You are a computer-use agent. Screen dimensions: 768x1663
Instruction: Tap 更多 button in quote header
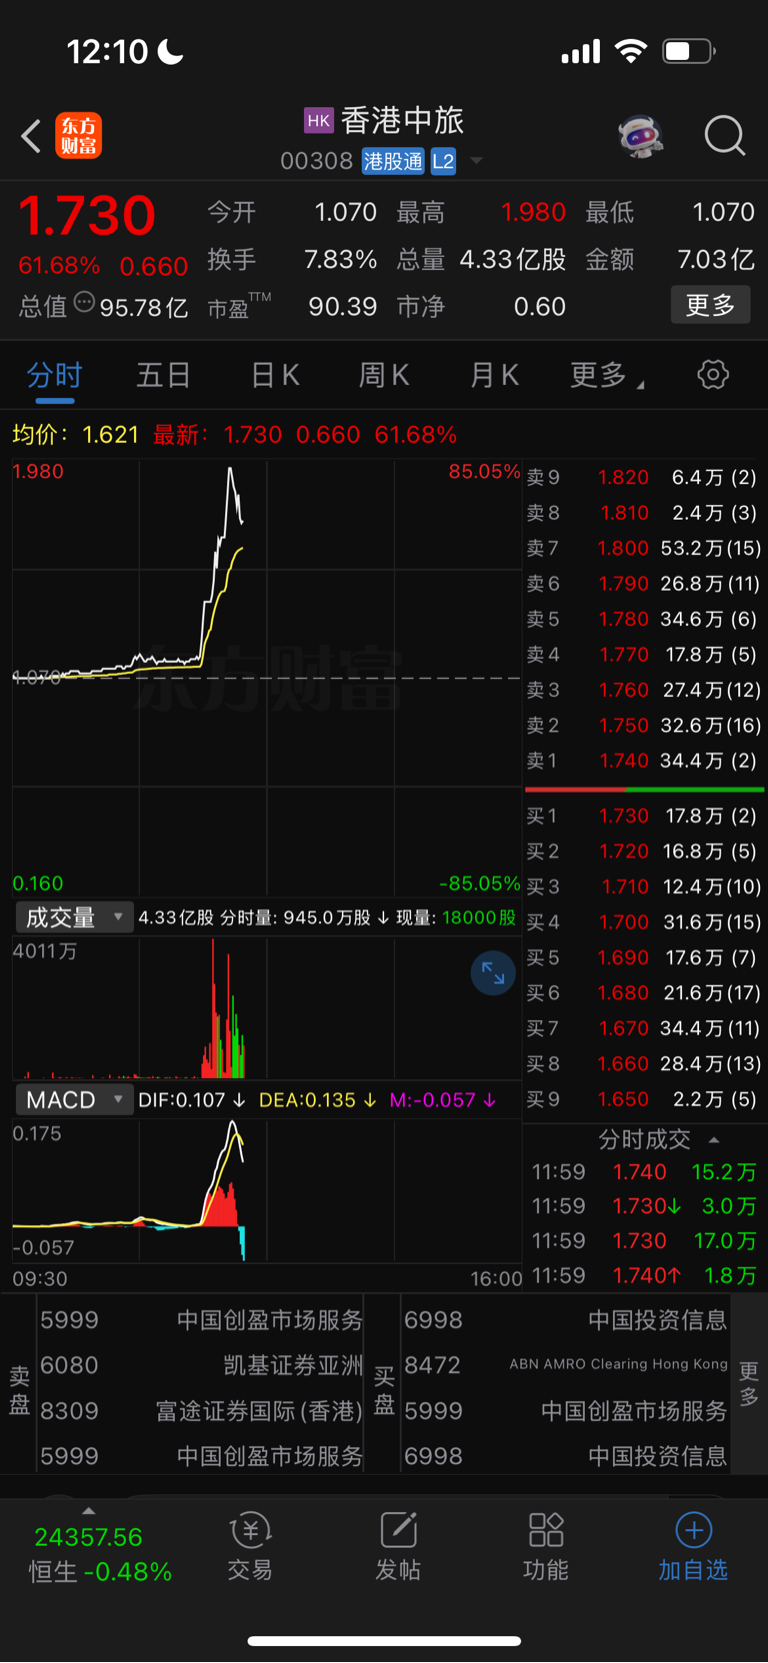tap(710, 305)
